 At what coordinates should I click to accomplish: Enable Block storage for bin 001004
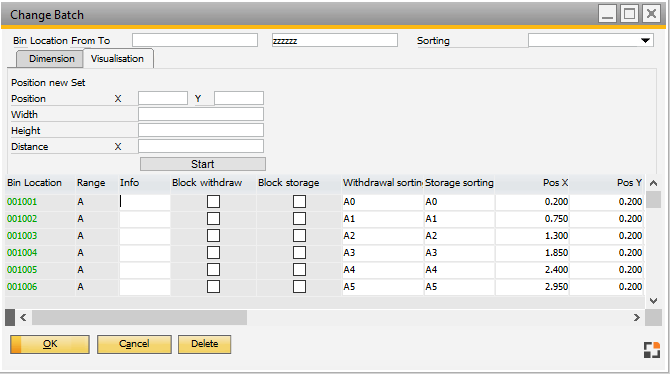299,253
